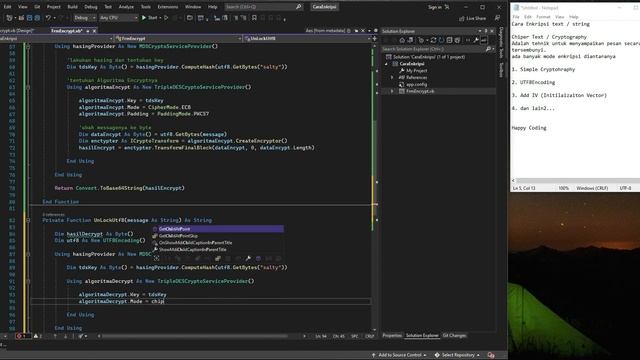
Task: Click the Live Share button label
Action: [476, 18]
